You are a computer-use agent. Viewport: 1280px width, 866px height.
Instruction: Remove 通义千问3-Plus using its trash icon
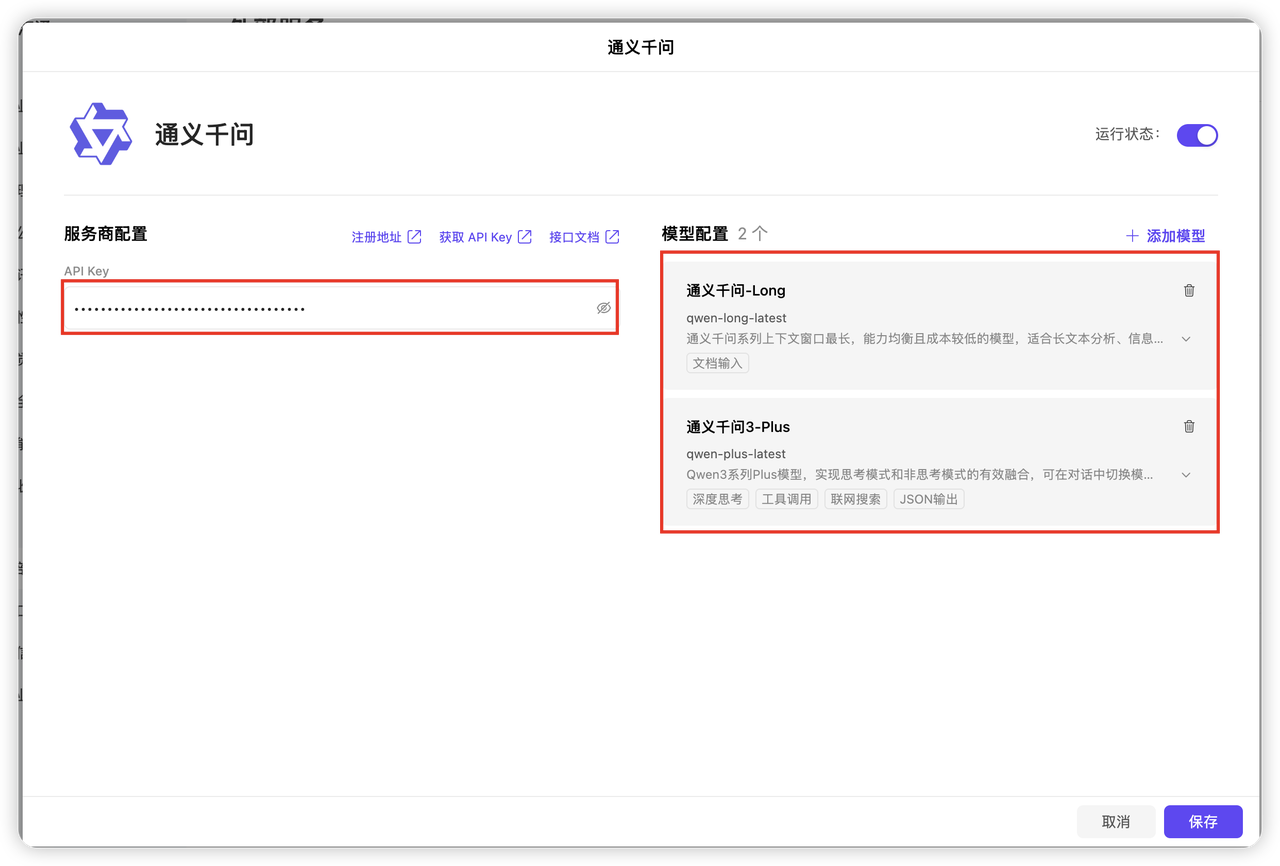tap(1189, 426)
